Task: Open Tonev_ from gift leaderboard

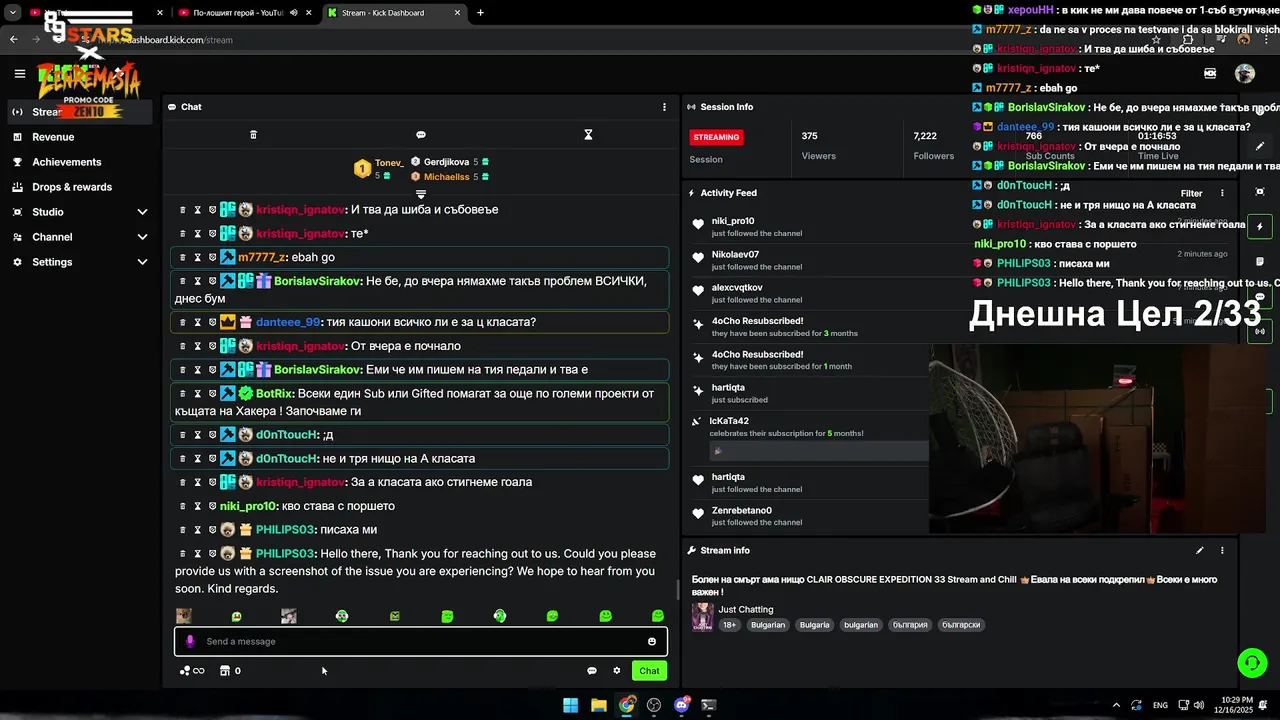Action: [389, 162]
